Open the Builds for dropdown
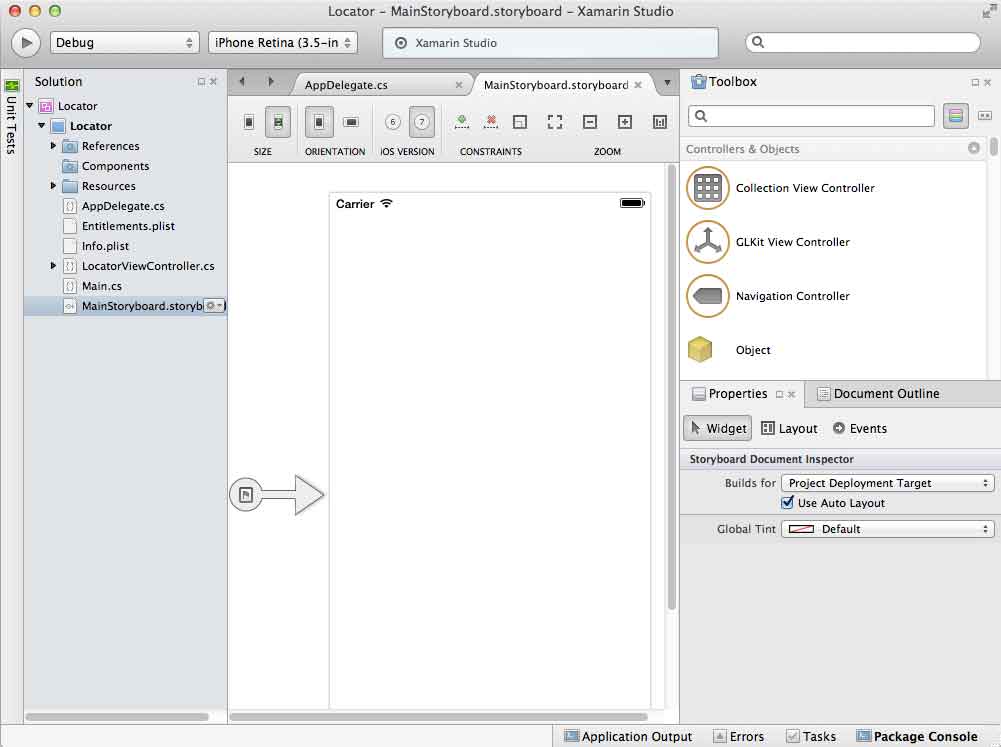 (887, 483)
